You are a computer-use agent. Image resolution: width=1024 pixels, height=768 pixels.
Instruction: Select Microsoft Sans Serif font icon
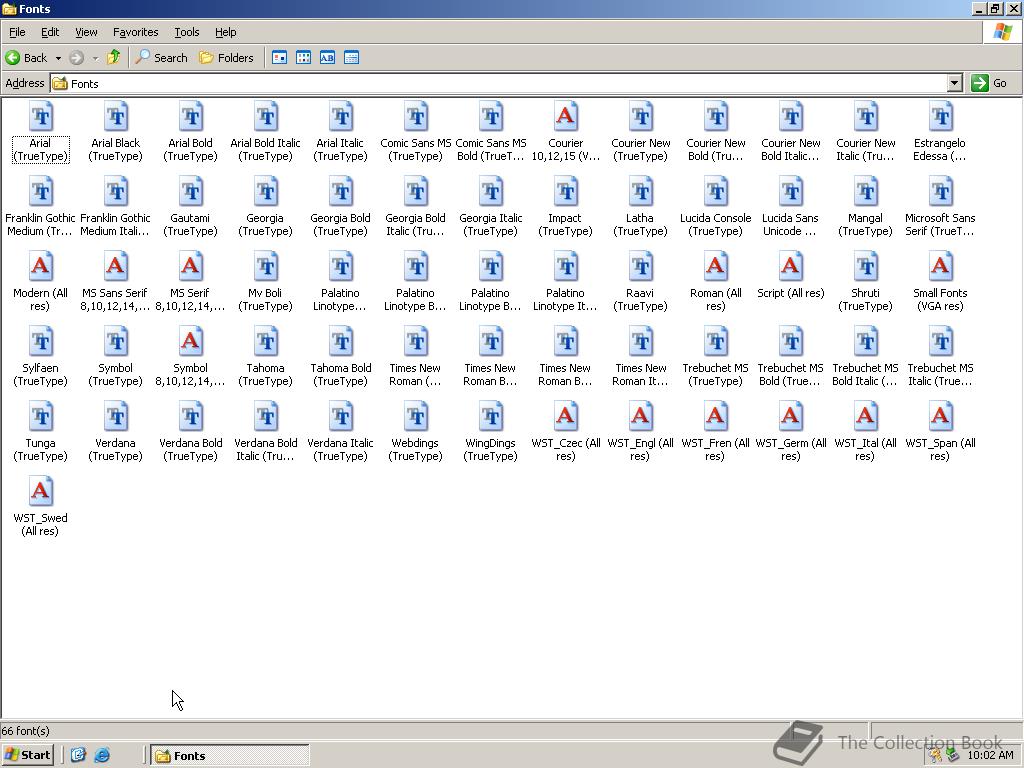[x=941, y=191]
